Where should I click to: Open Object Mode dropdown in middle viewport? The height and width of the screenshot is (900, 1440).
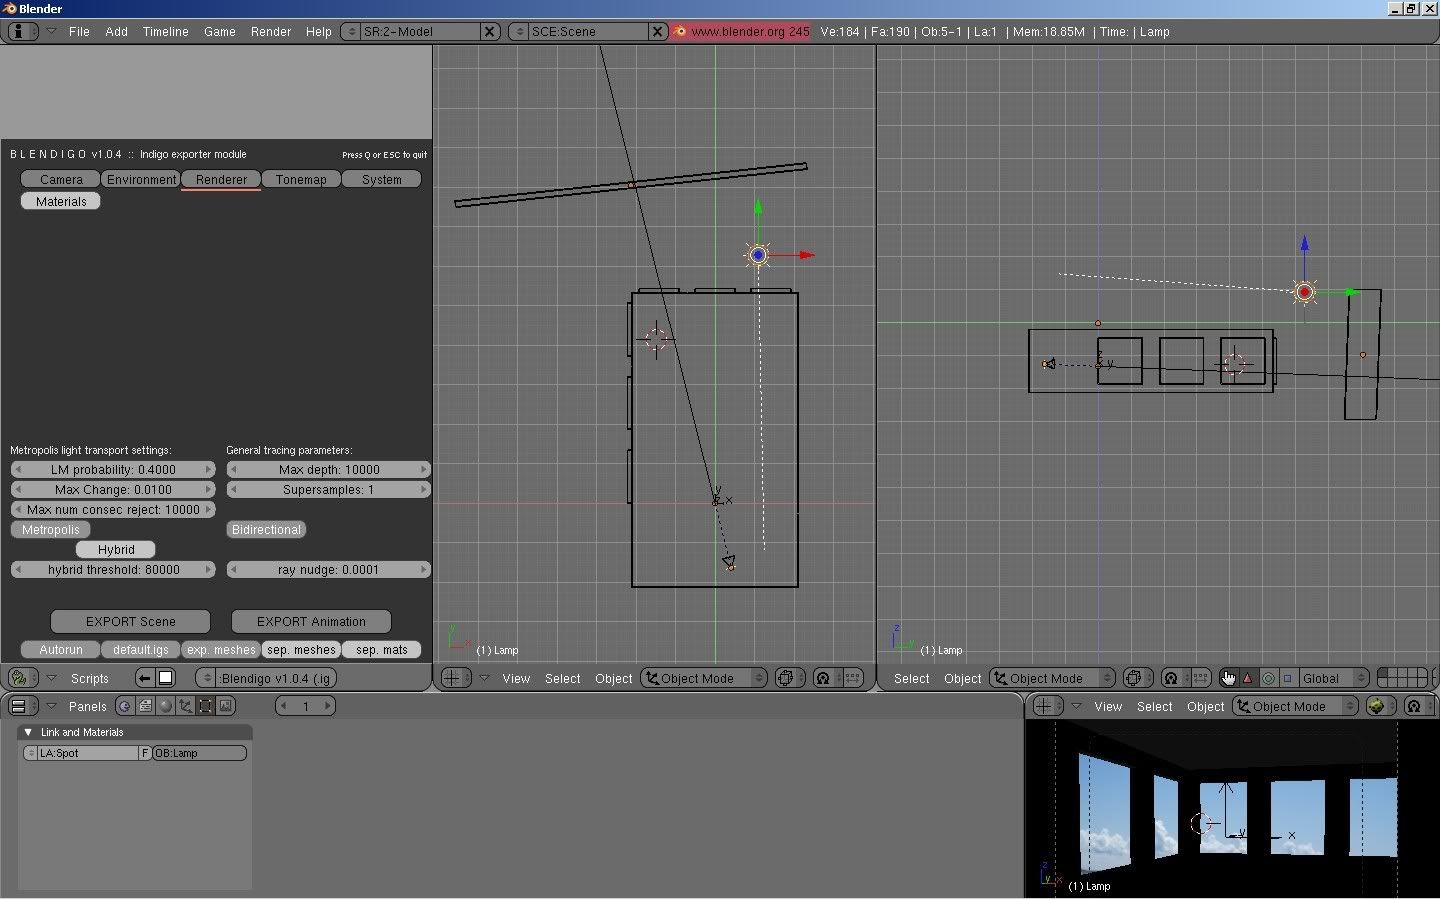click(704, 678)
